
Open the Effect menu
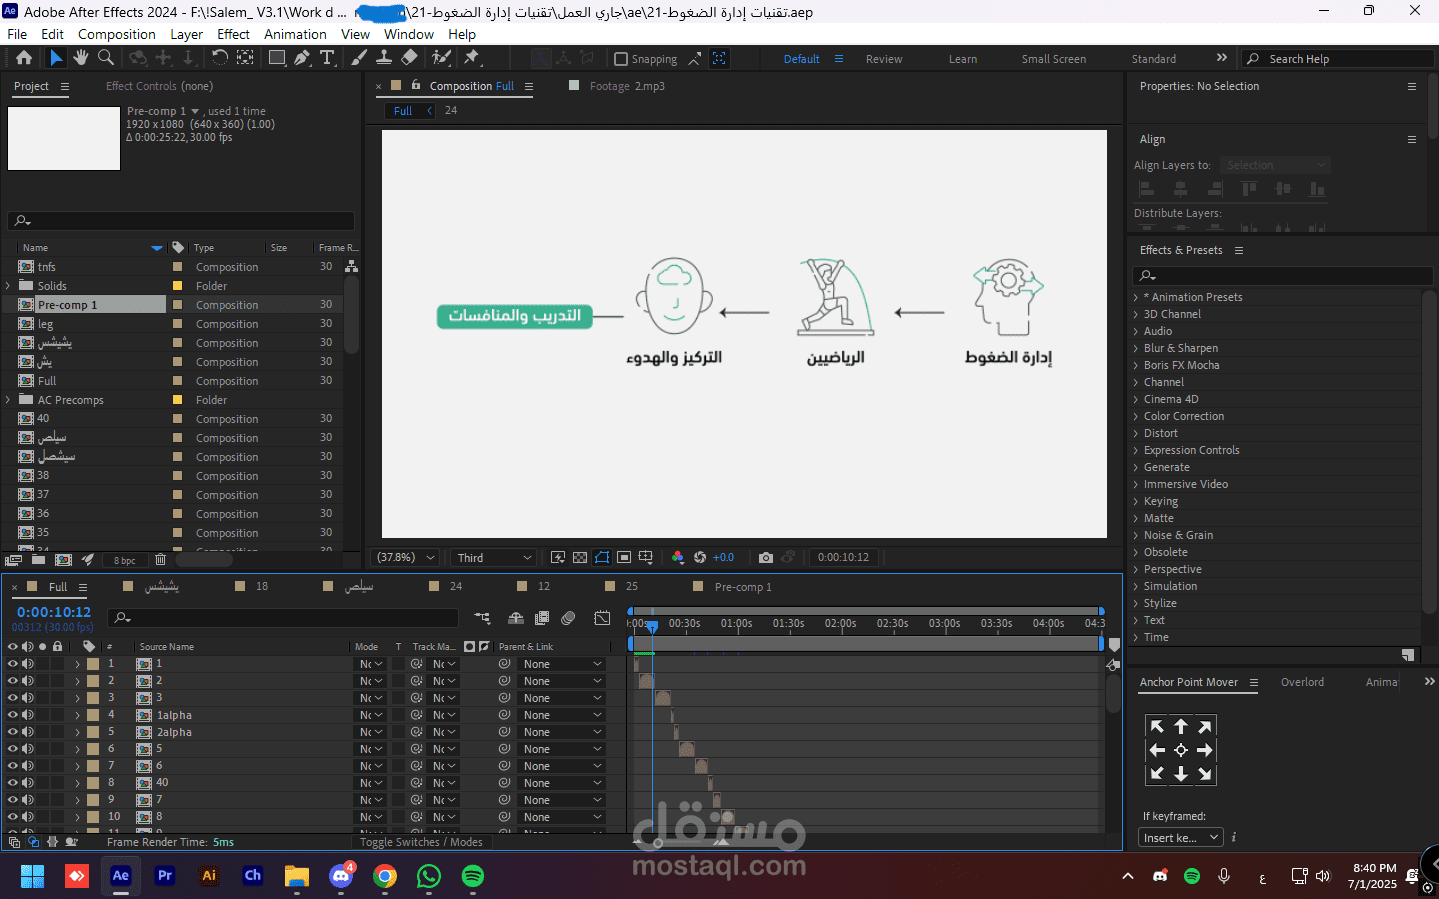(x=233, y=34)
